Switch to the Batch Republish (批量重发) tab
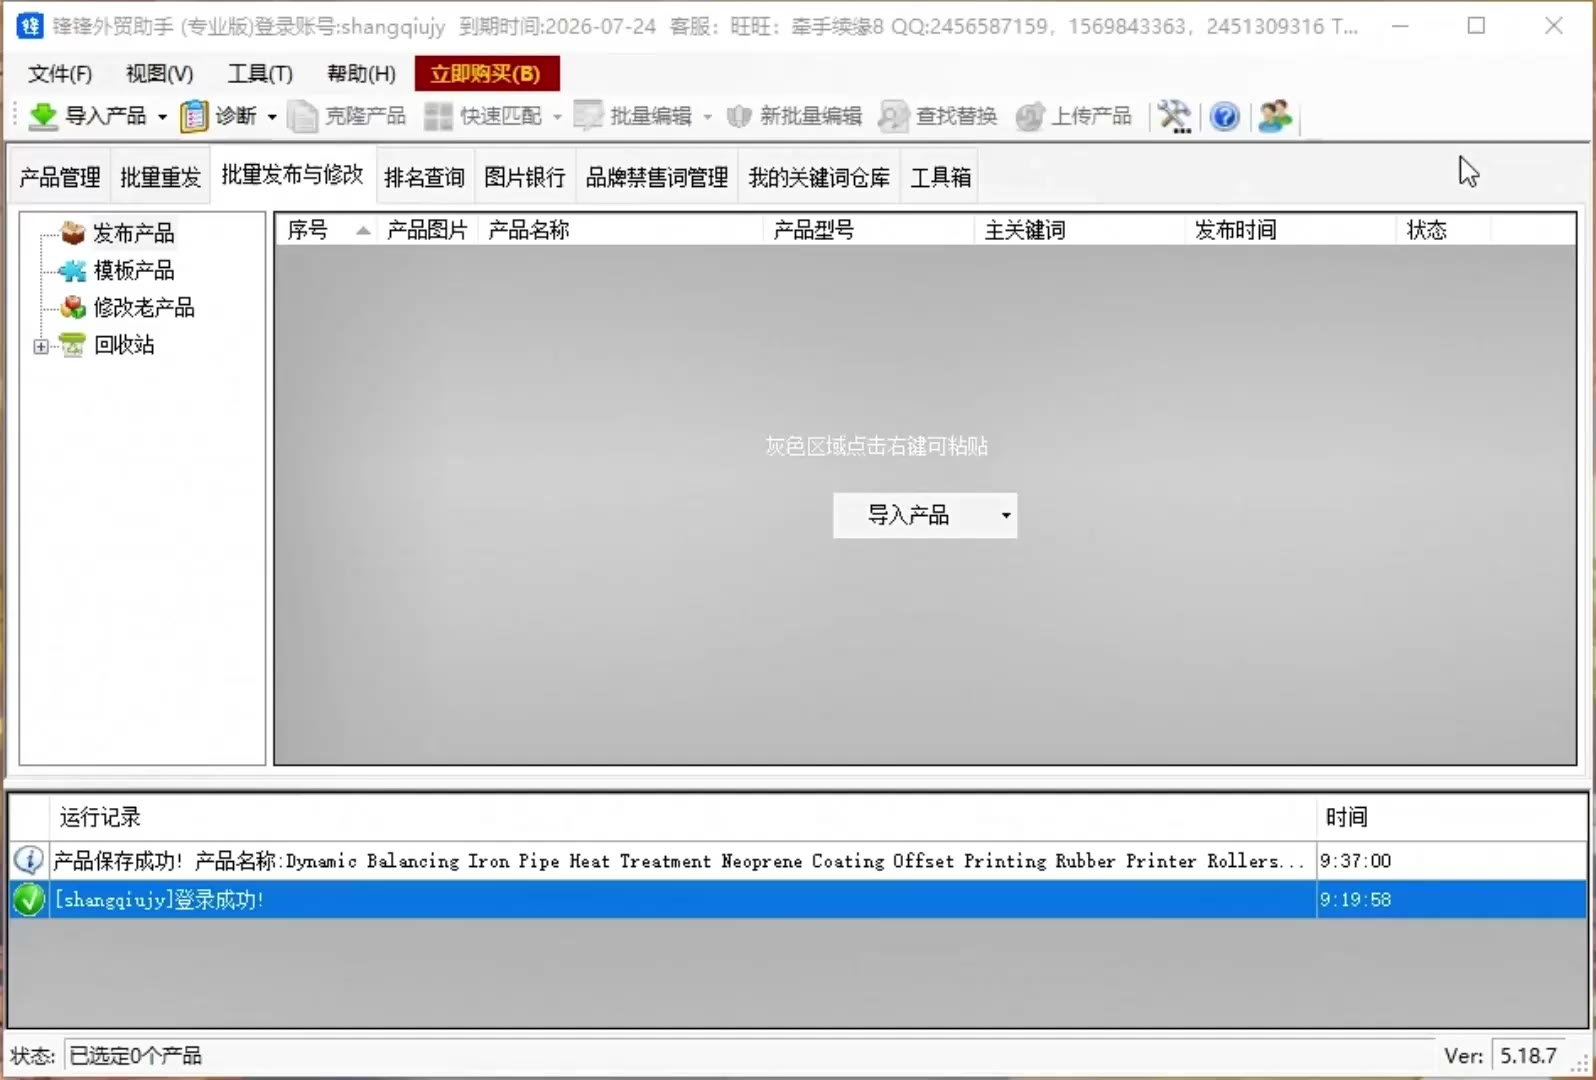Viewport: 1596px width, 1080px height. click(160, 177)
